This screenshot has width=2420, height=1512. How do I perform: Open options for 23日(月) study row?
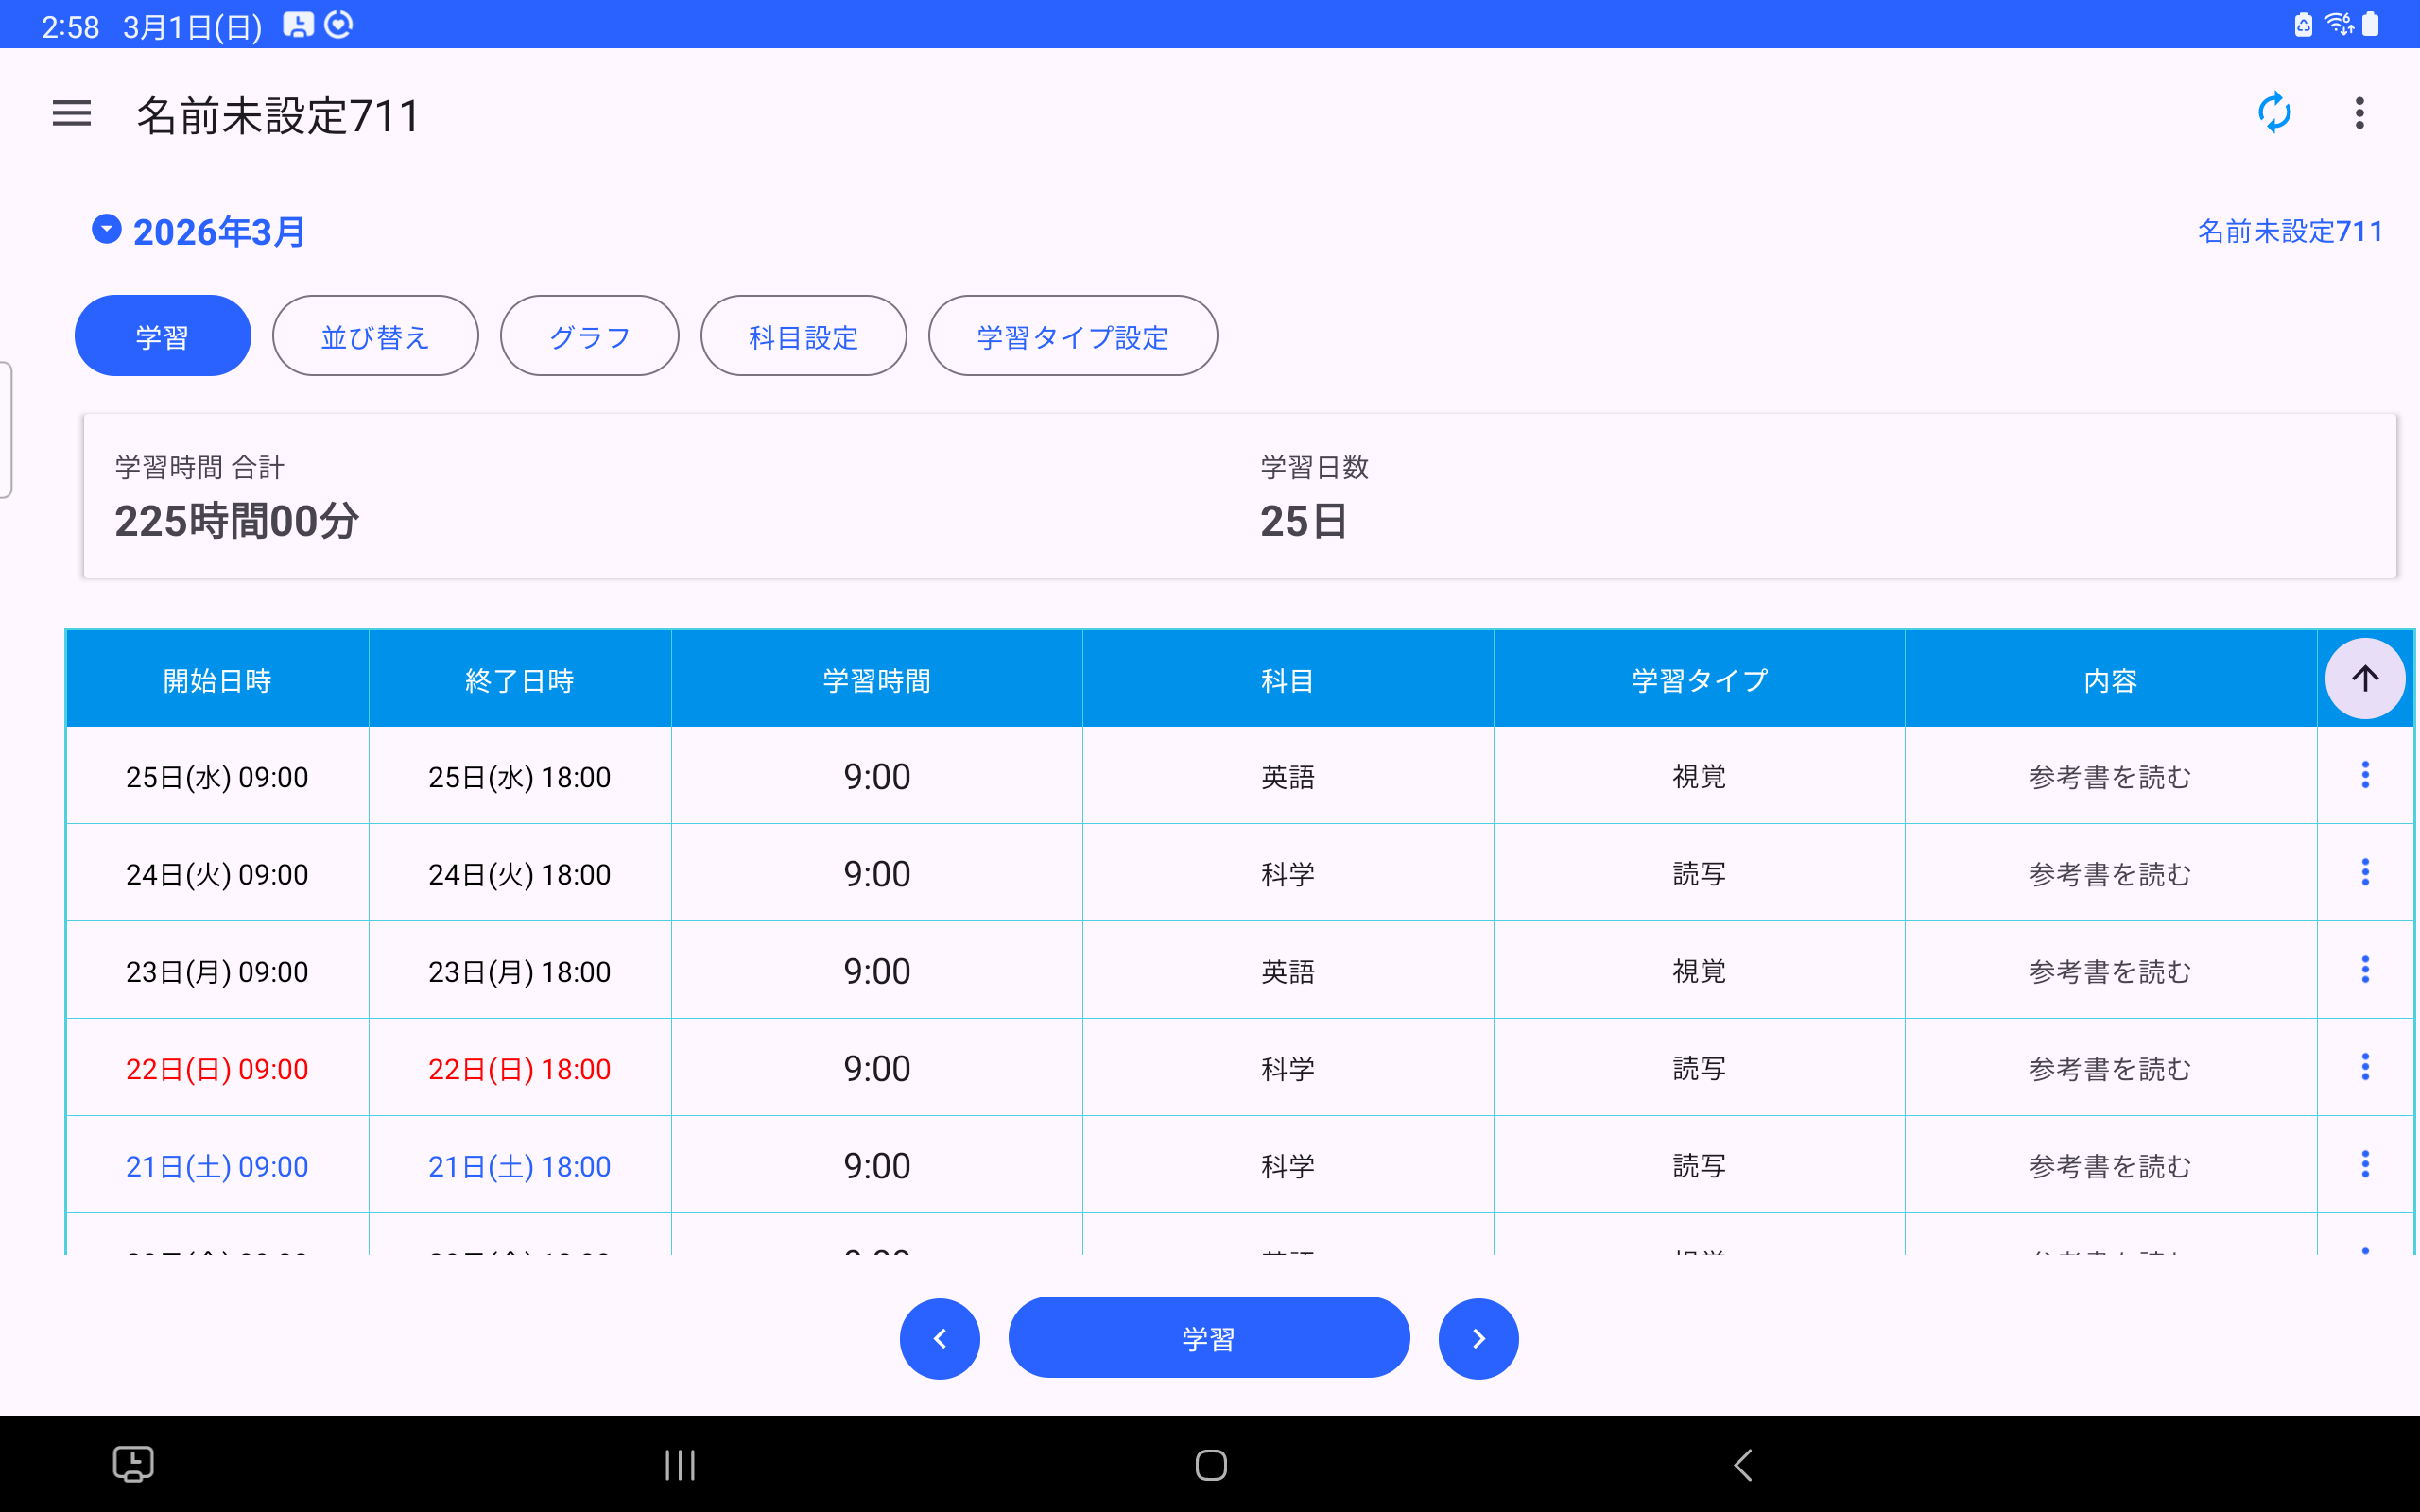[2364, 970]
